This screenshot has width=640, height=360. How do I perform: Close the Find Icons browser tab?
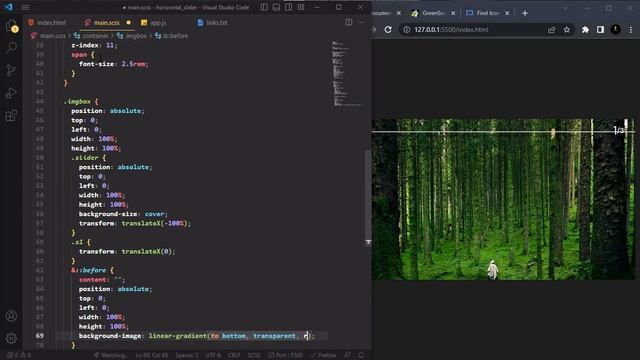coord(507,13)
